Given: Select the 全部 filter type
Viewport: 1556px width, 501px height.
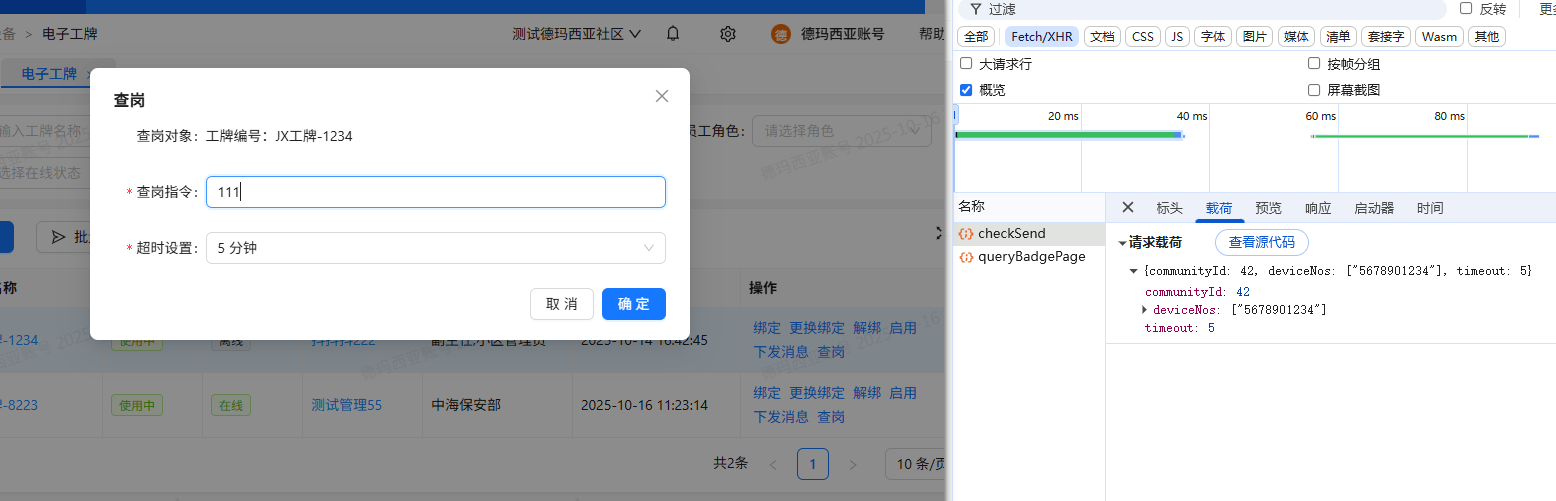Looking at the screenshot, I should click(x=977, y=37).
